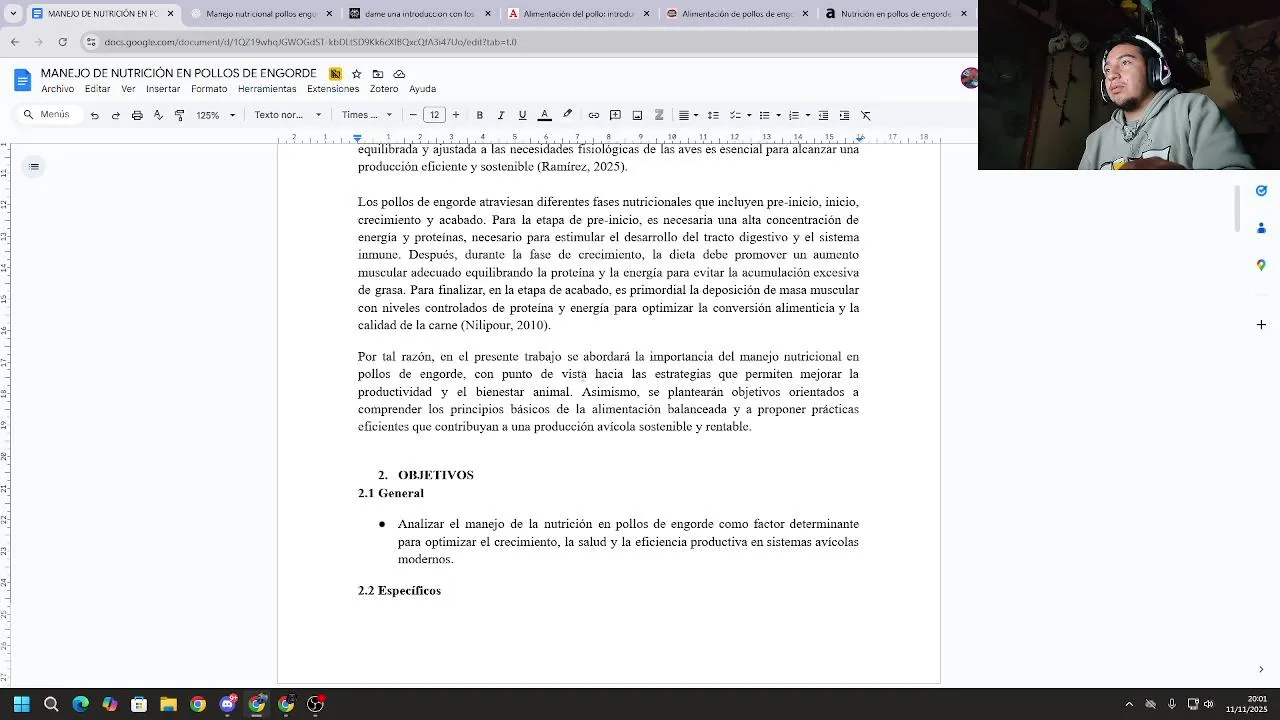The width and height of the screenshot is (1280, 720).
Task: Open the Windows Start menu
Action: [22, 704]
